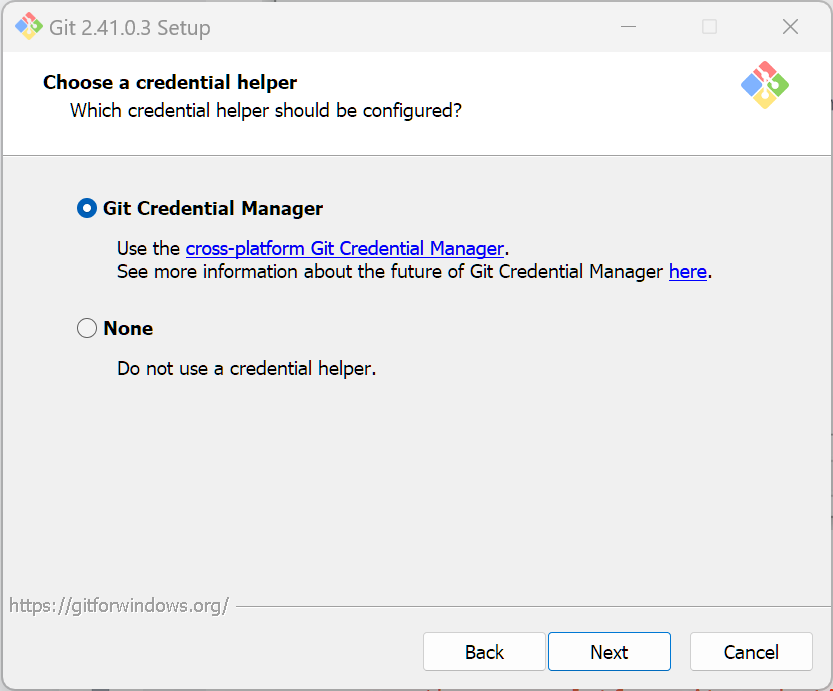833x691 pixels.
Task: Click the gitforwindows.org URL text
Action: coord(119,605)
